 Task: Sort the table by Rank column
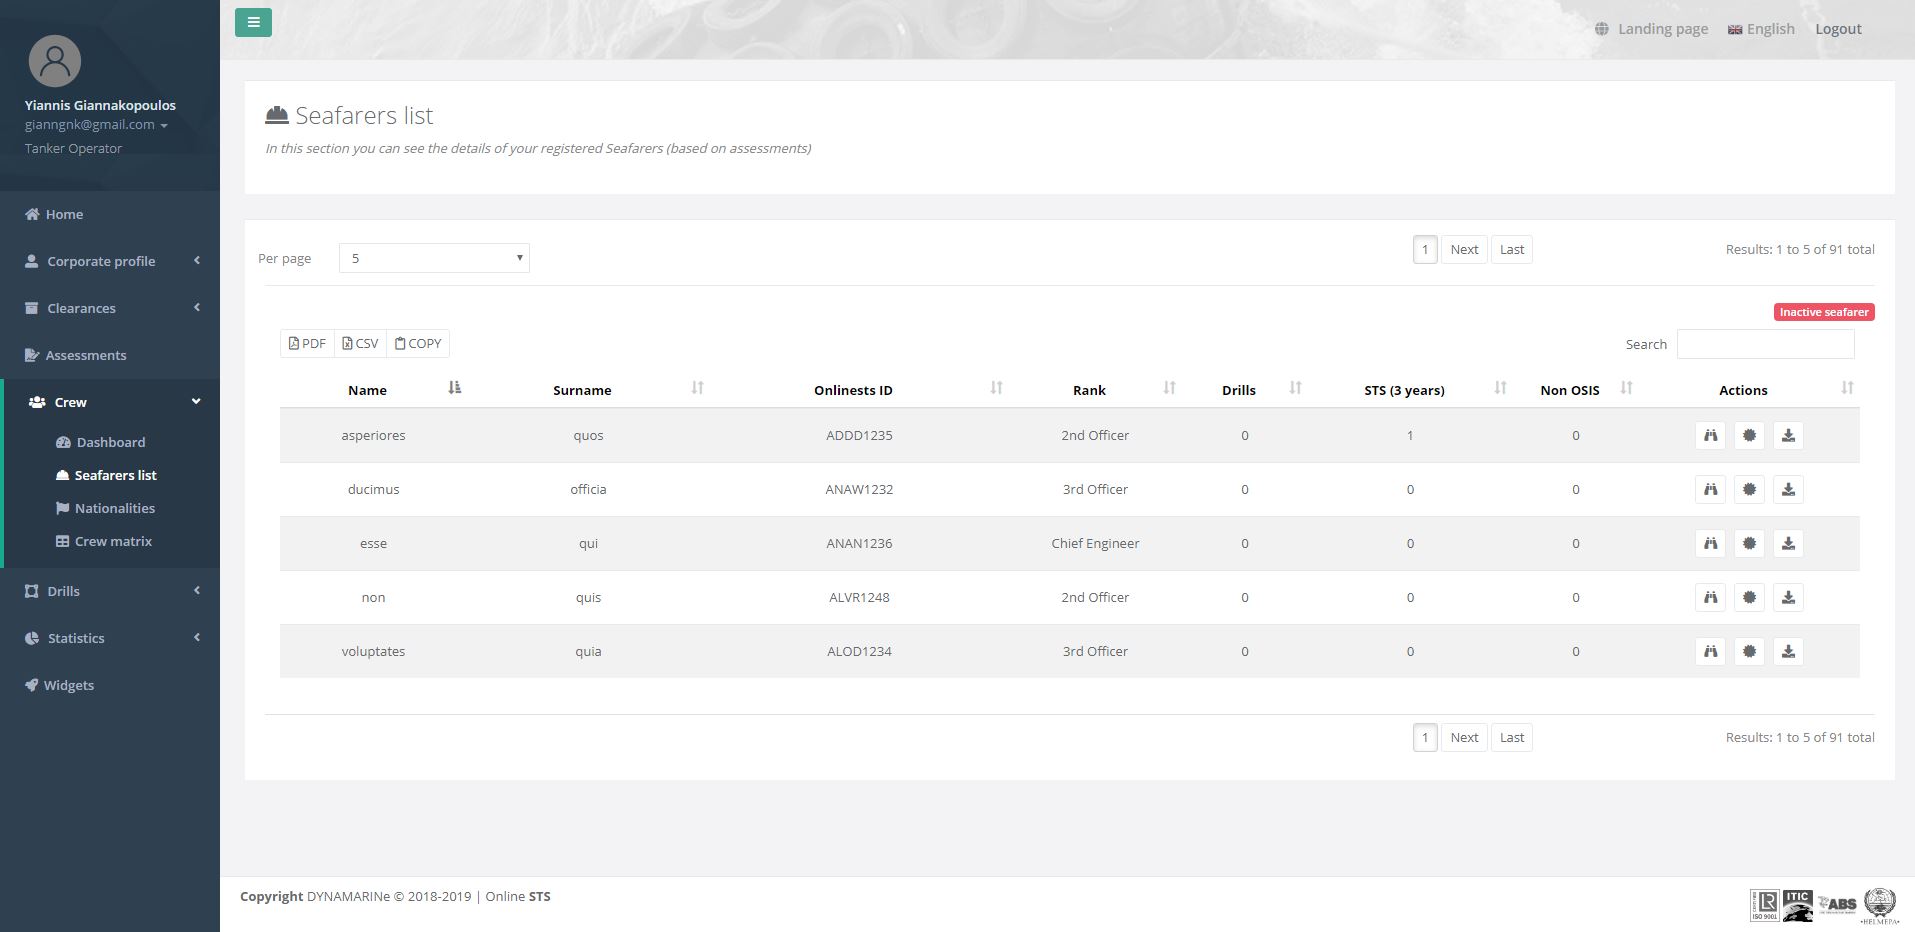[1089, 390]
